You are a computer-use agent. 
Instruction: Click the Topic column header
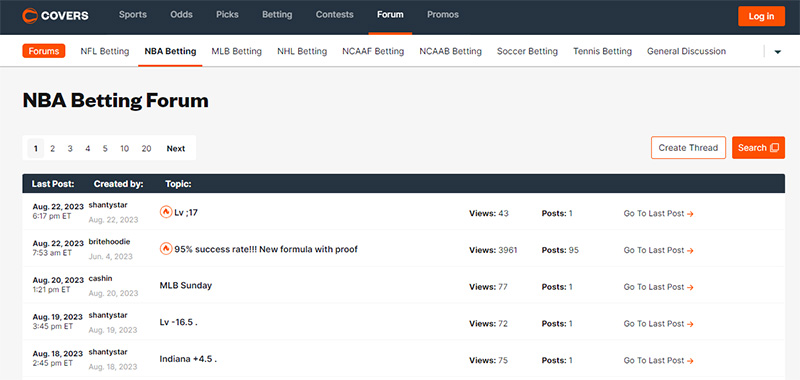[178, 184]
